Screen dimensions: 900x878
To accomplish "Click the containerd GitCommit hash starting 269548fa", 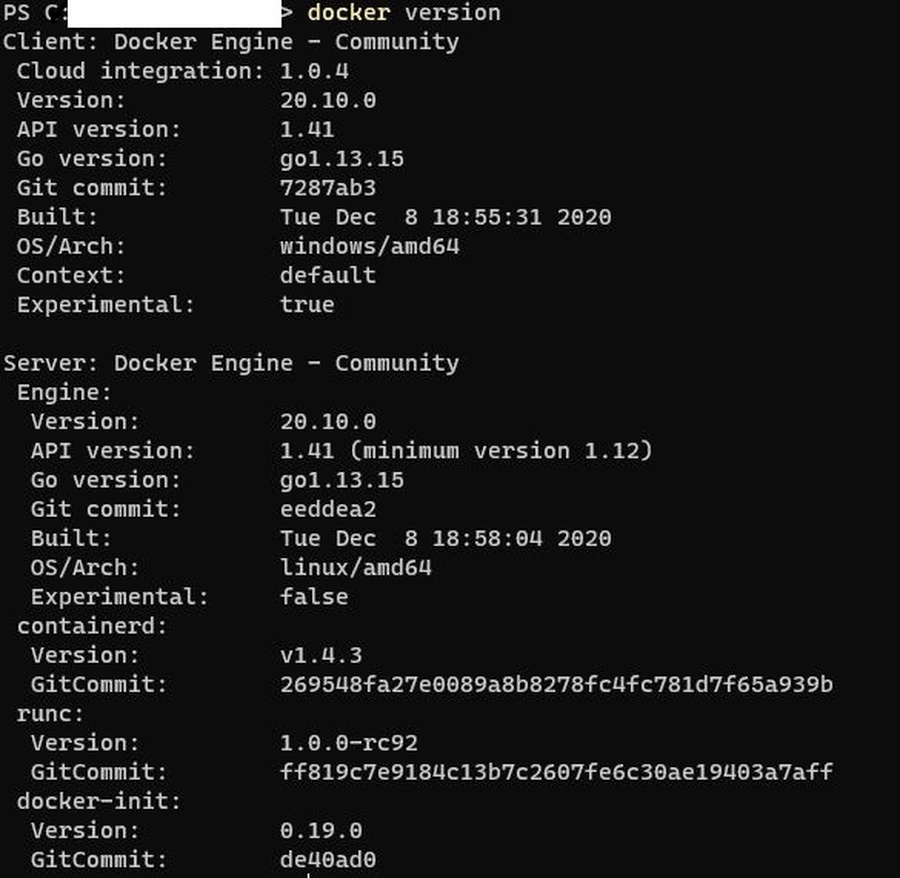I will tap(556, 685).
